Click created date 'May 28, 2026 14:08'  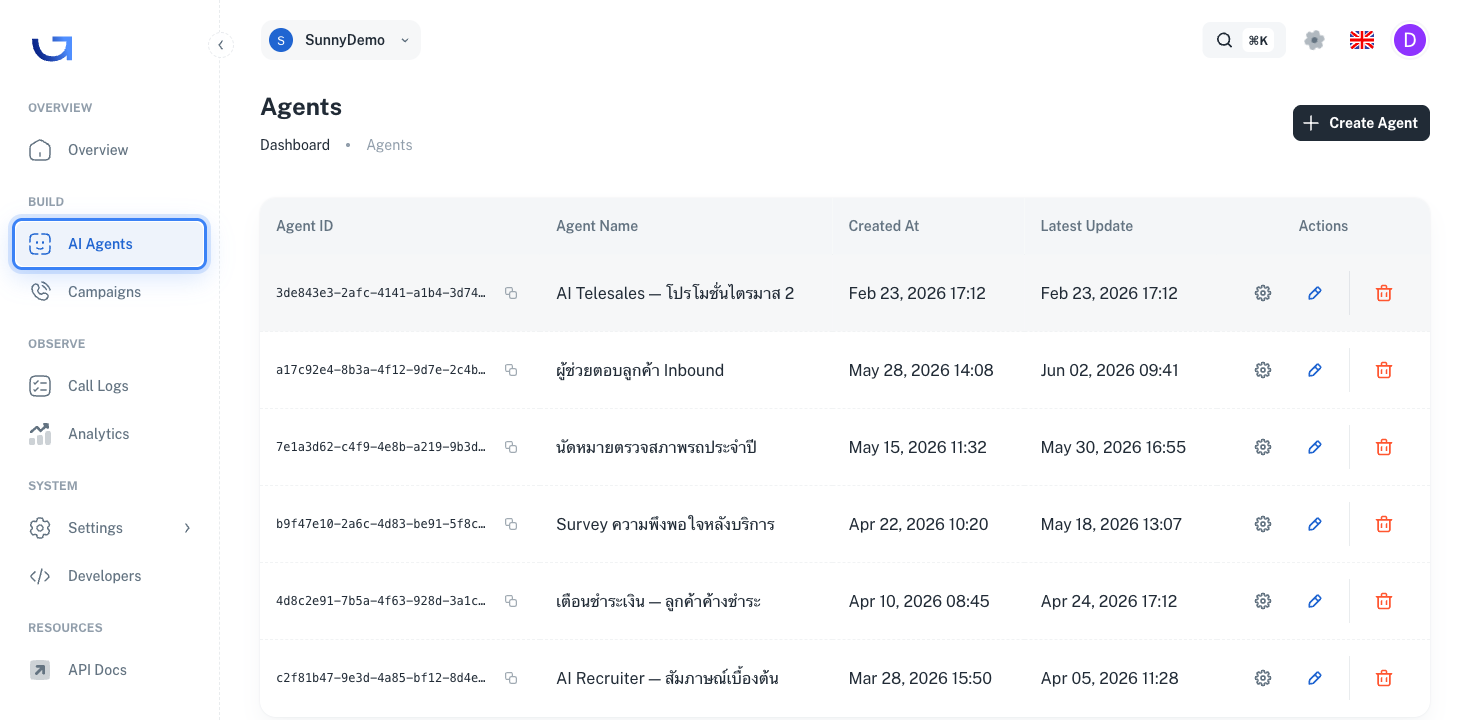tap(921, 370)
